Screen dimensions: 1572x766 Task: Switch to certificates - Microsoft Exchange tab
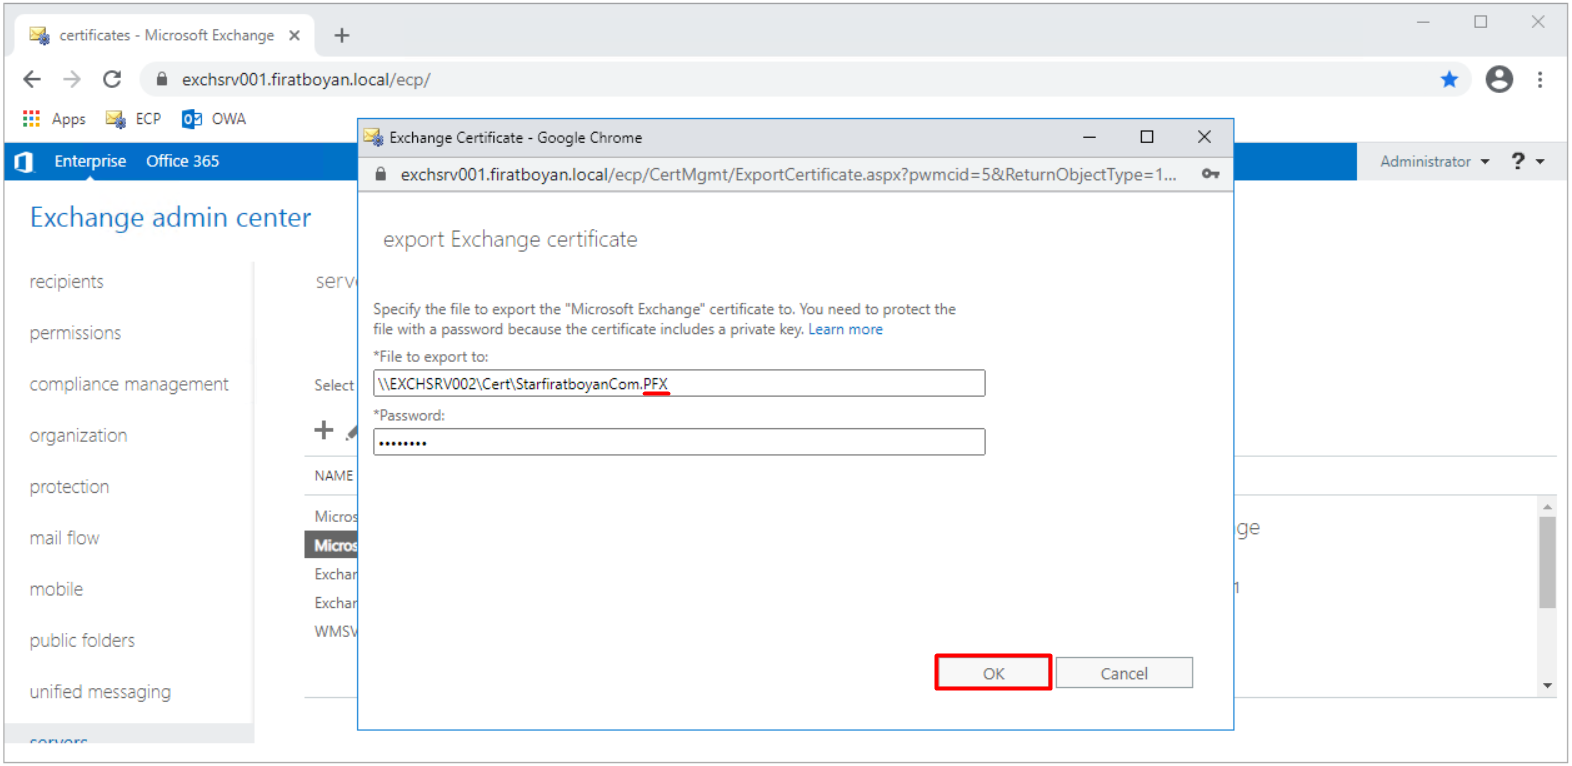click(165, 35)
